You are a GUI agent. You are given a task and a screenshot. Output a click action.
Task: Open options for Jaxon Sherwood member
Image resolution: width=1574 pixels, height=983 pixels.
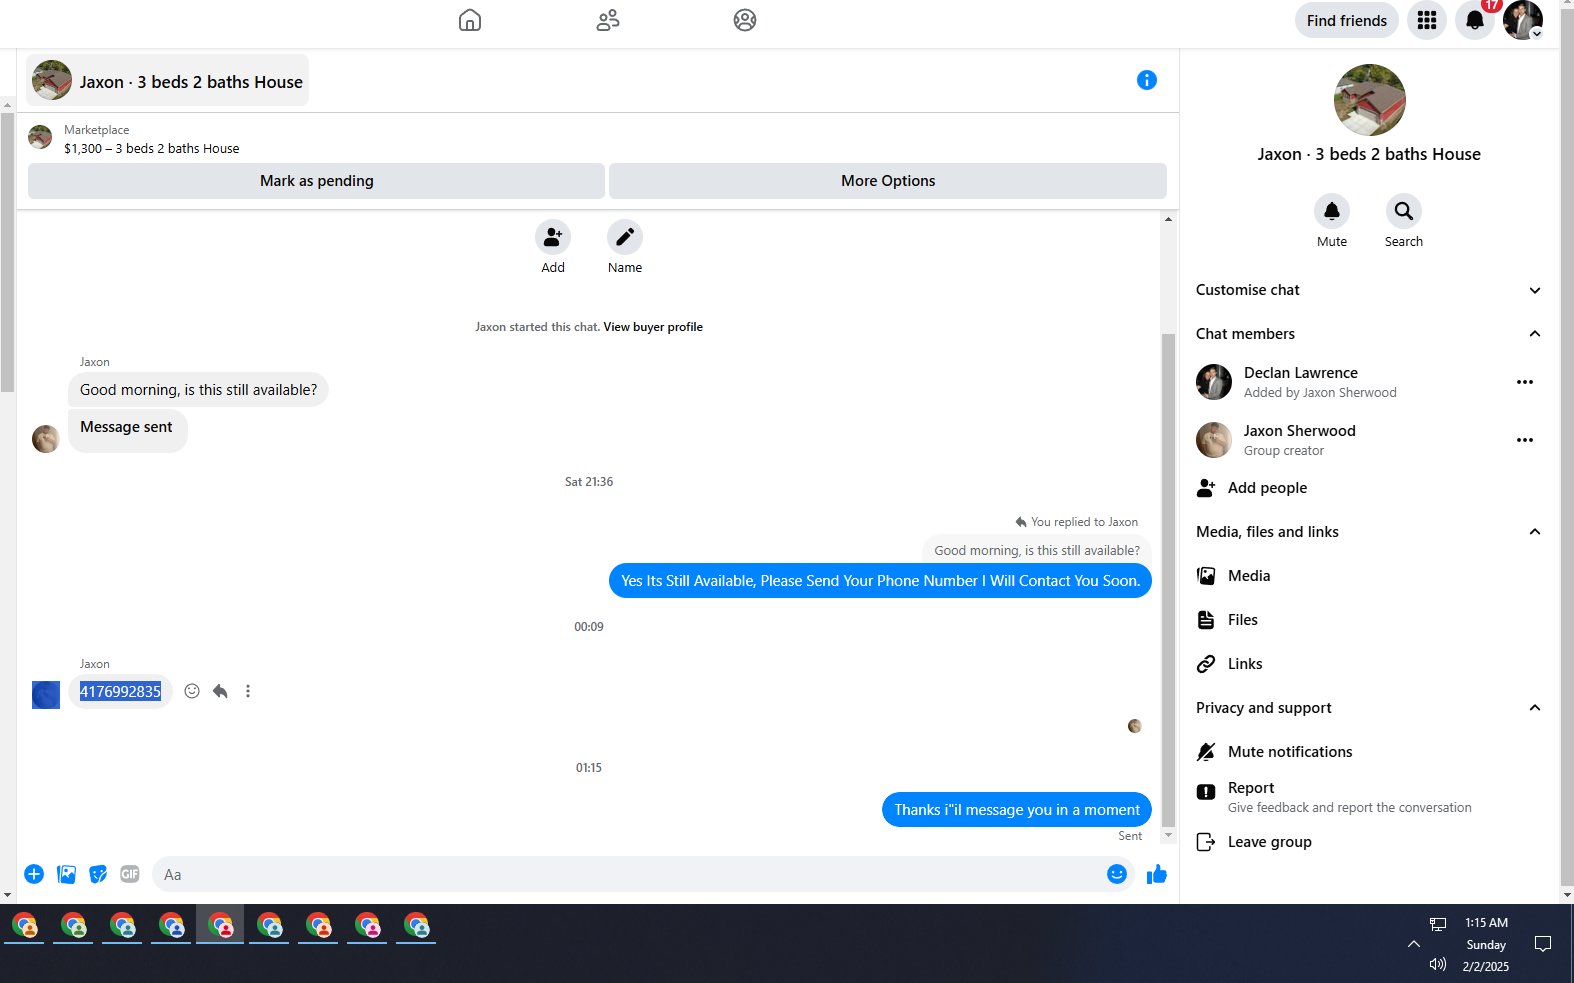coord(1524,440)
